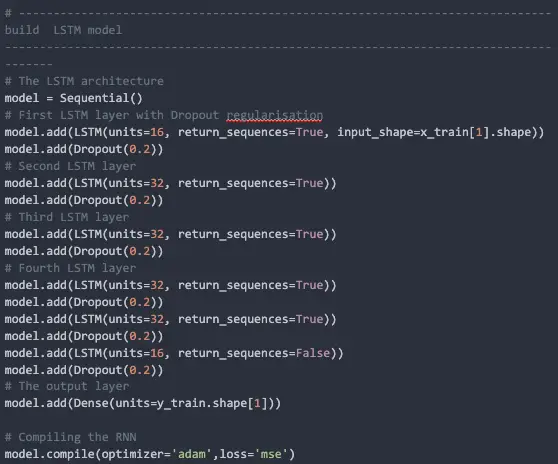The image size is (558, 464).
Task: Select the "# The LSTM architecture" comment
Action: (84, 81)
